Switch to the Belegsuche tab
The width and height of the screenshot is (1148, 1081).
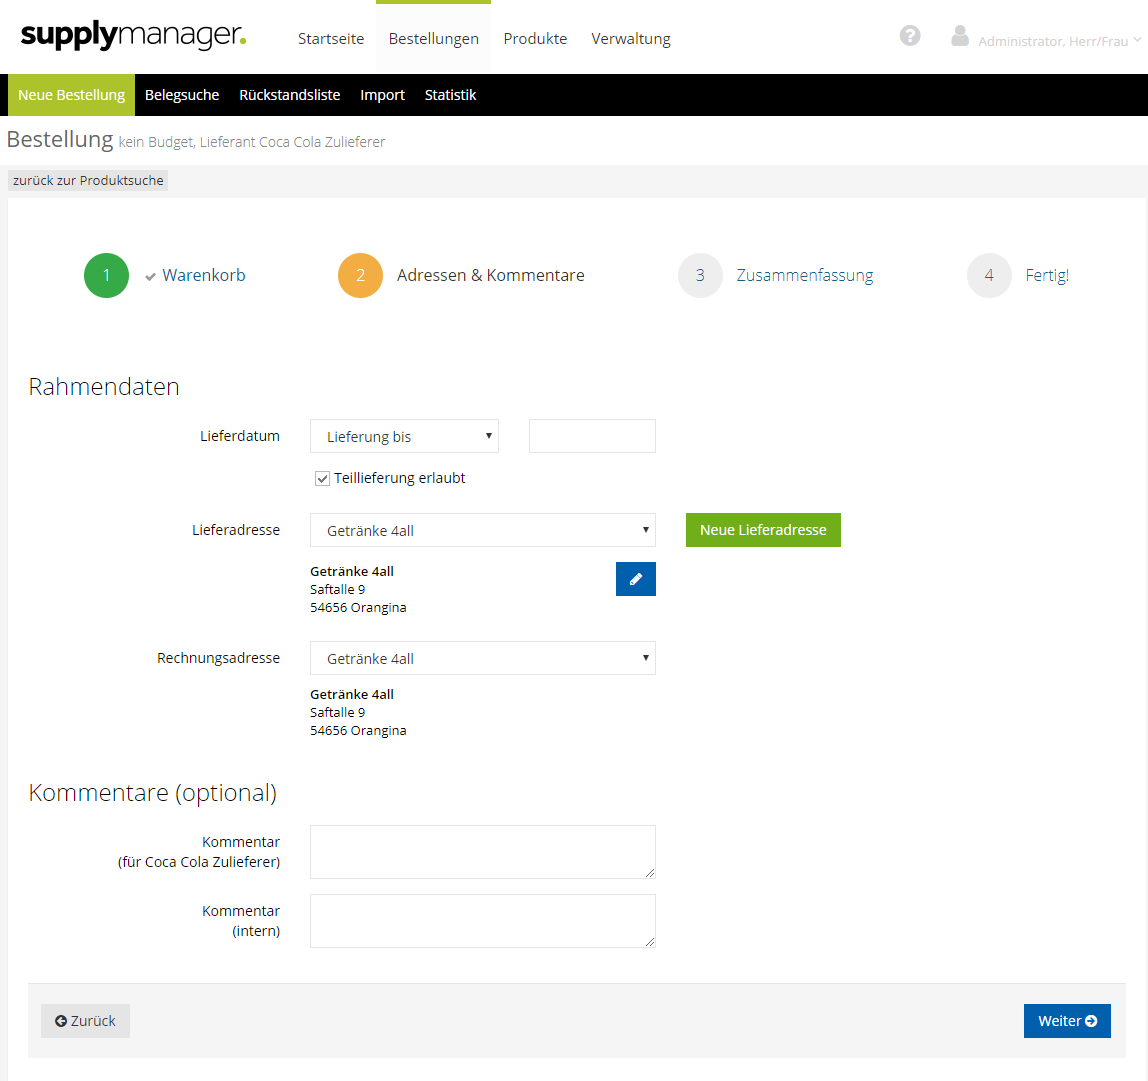pyautogui.click(x=182, y=95)
